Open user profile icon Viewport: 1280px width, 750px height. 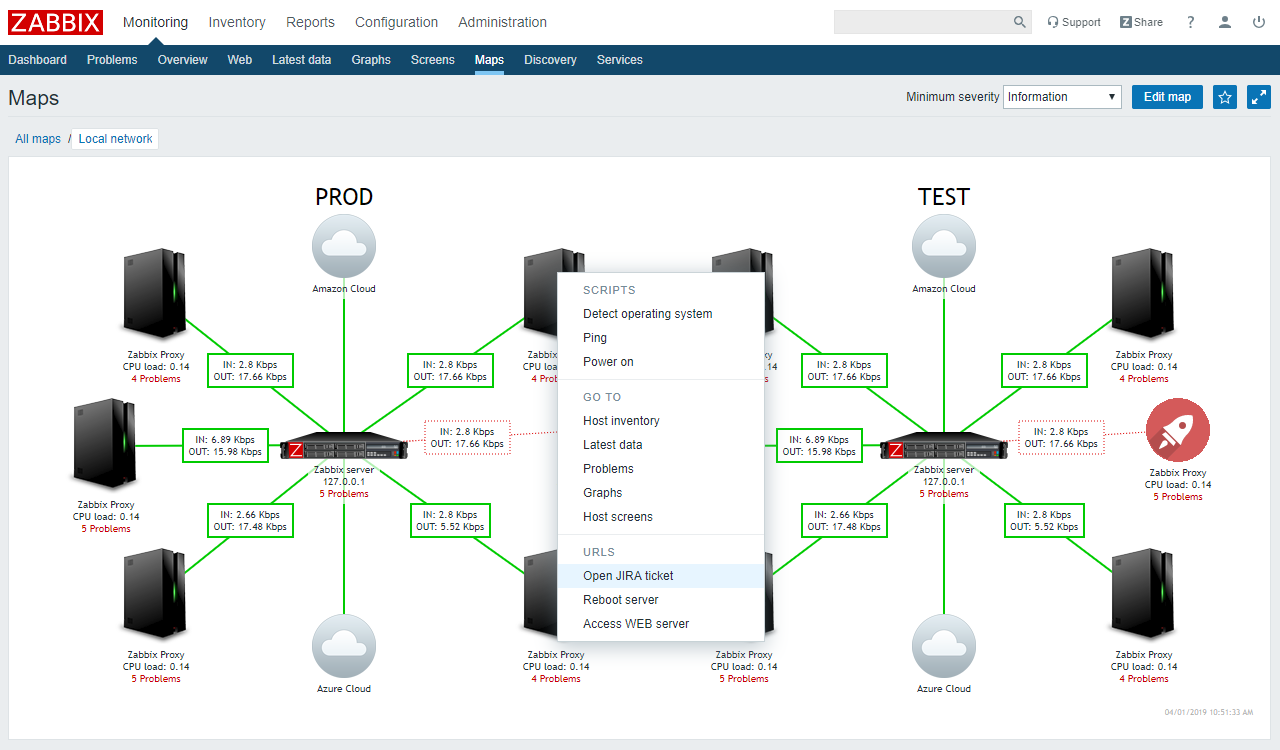[x=1225, y=22]
